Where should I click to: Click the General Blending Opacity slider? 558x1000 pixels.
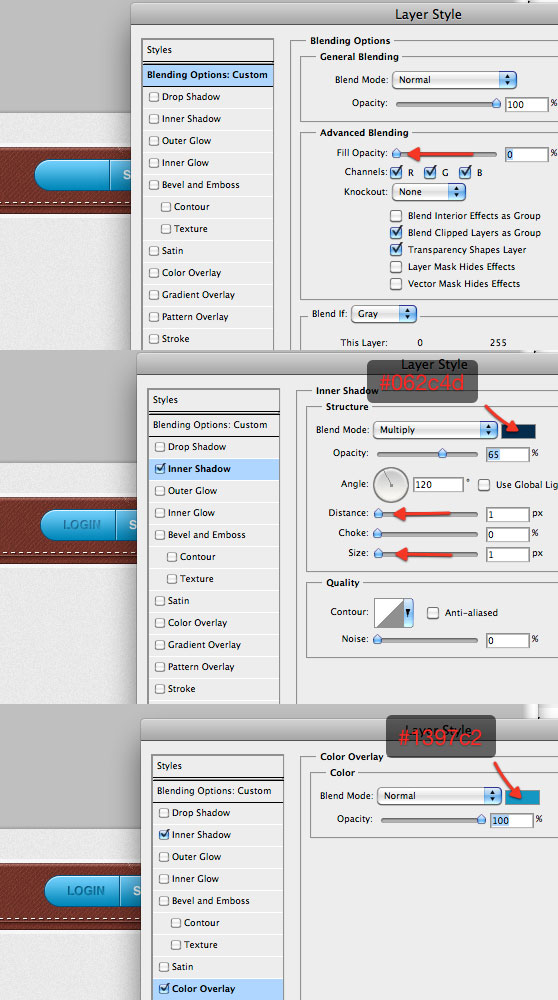(446, 103)
